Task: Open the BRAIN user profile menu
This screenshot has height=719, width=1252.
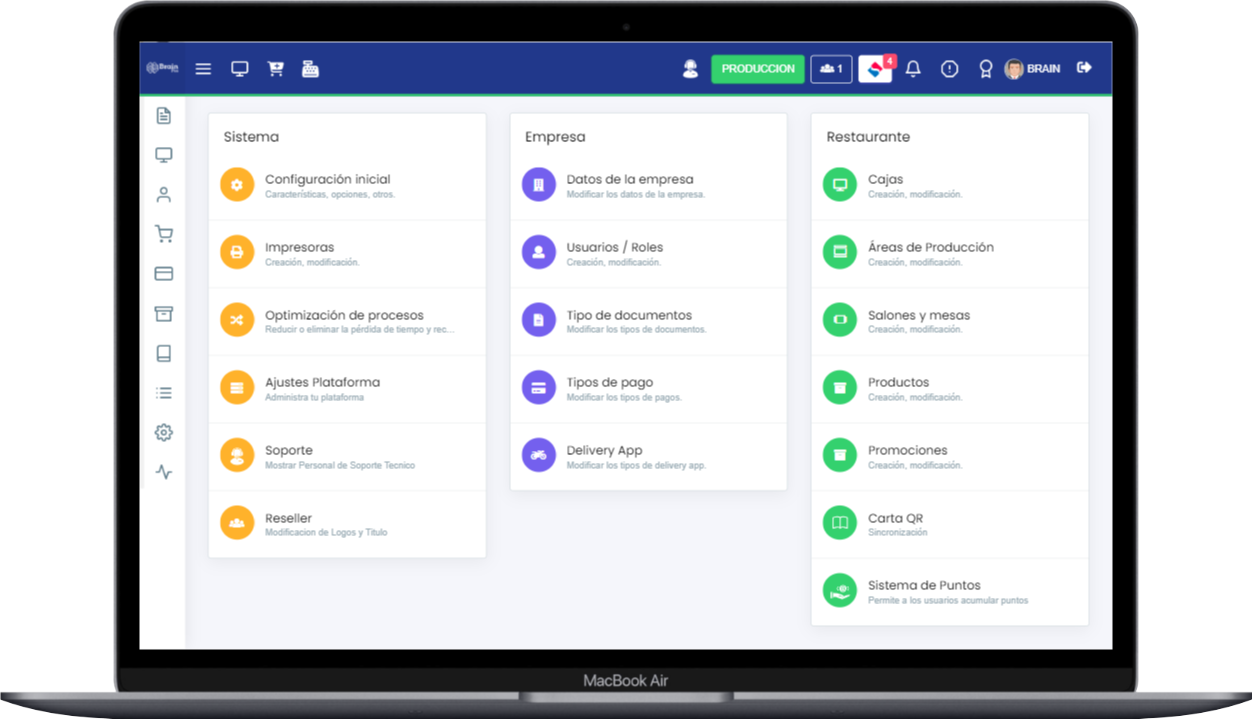Action: pos(1032,69)
